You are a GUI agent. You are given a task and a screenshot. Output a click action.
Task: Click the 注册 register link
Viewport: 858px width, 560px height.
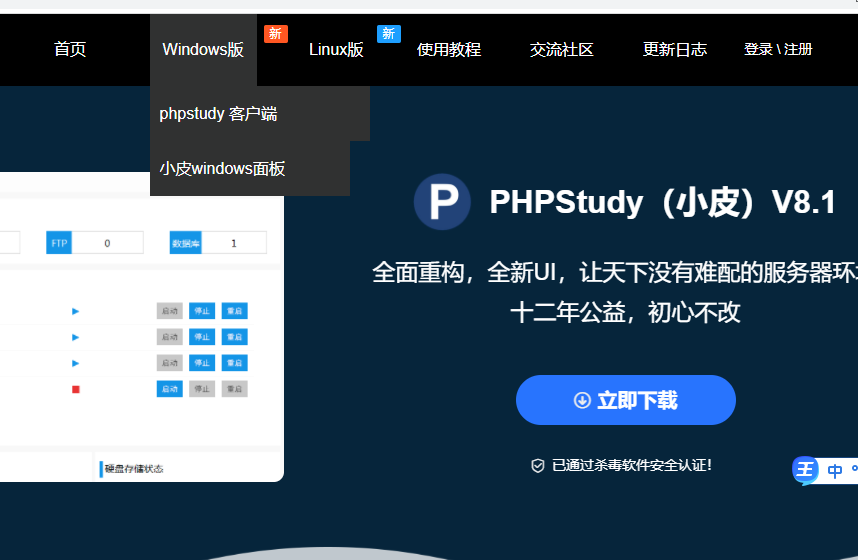798,49
